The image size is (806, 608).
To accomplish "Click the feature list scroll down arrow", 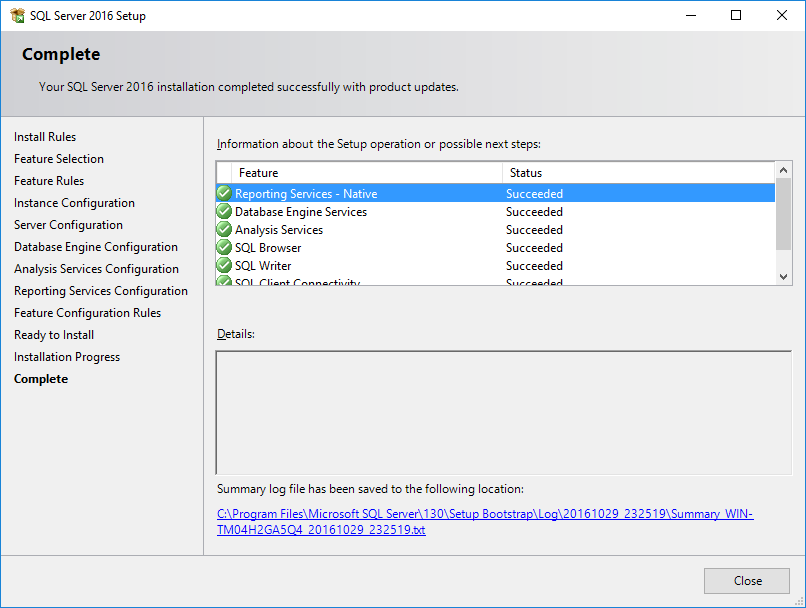I will (x=783, y=277).
